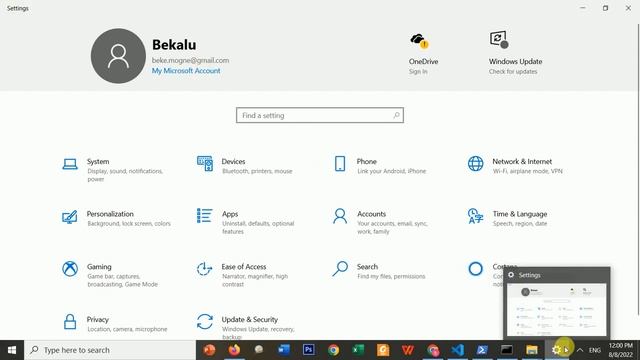
Task: Open Firefox from the taskbar
Action: click(x=234, y=350)
